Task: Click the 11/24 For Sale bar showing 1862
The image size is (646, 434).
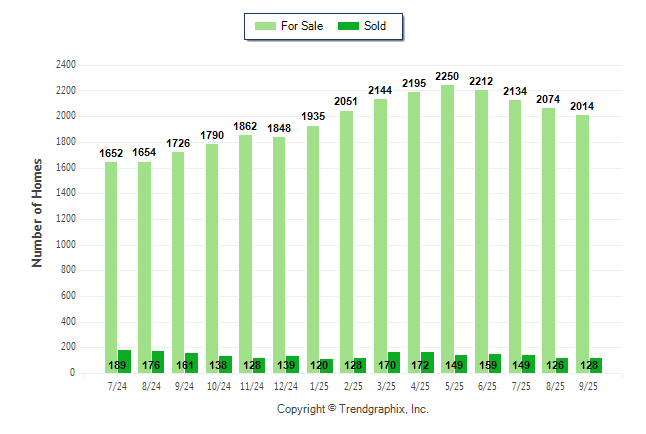Action: [245, 254]
